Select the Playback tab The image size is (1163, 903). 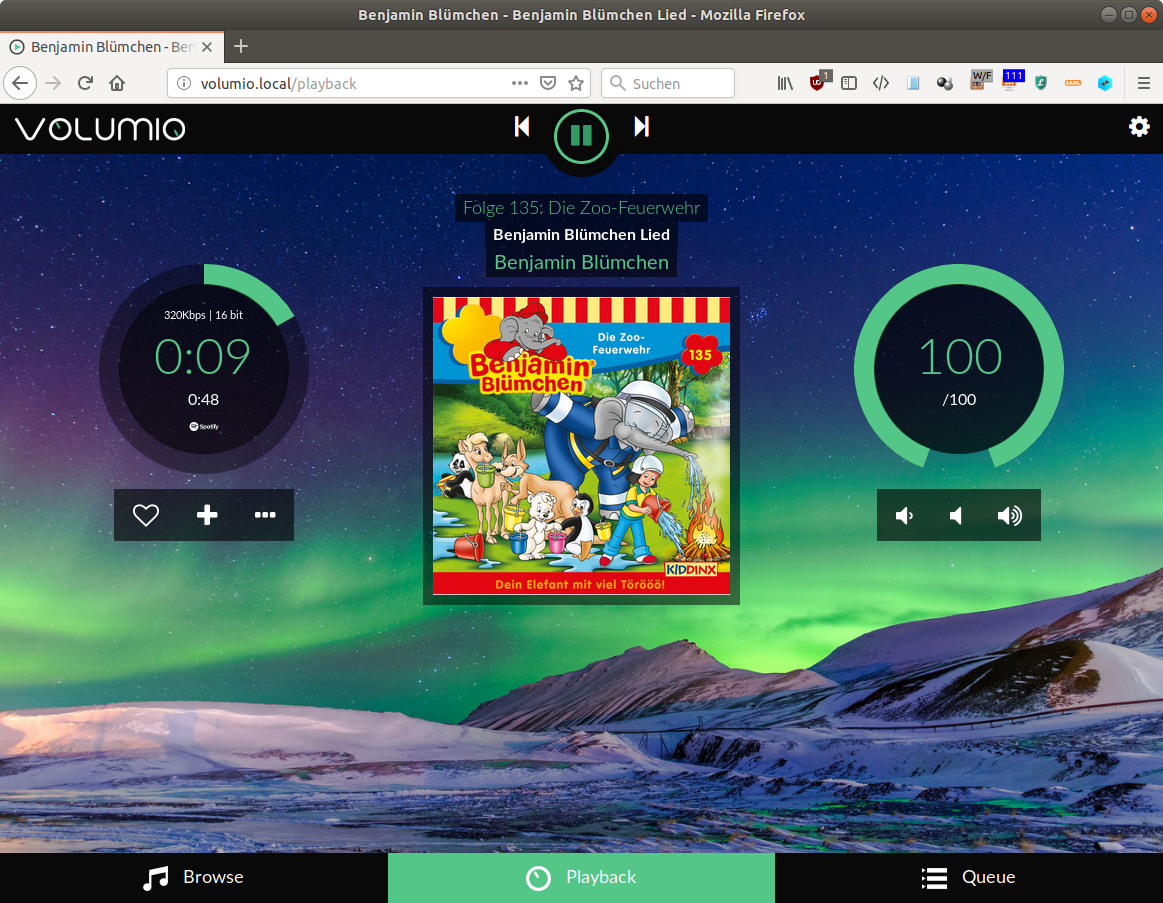(582, 878)
